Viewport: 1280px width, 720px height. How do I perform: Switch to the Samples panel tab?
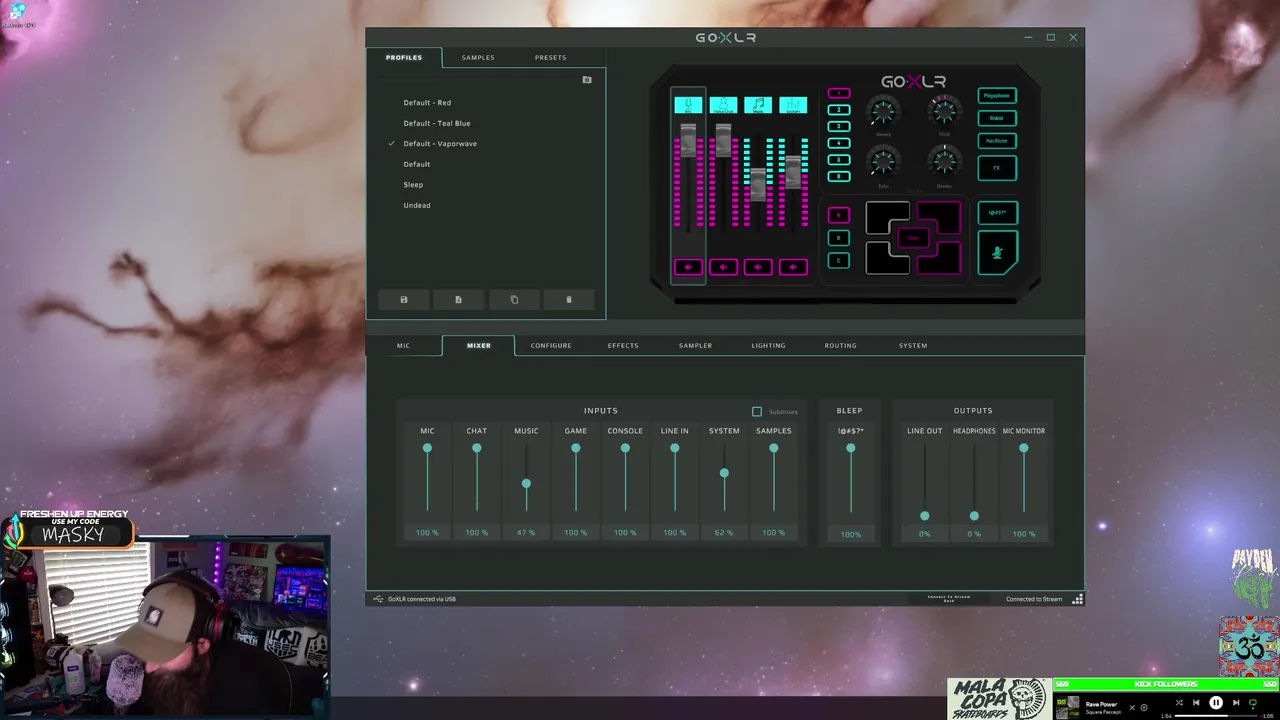coord(478,58)
